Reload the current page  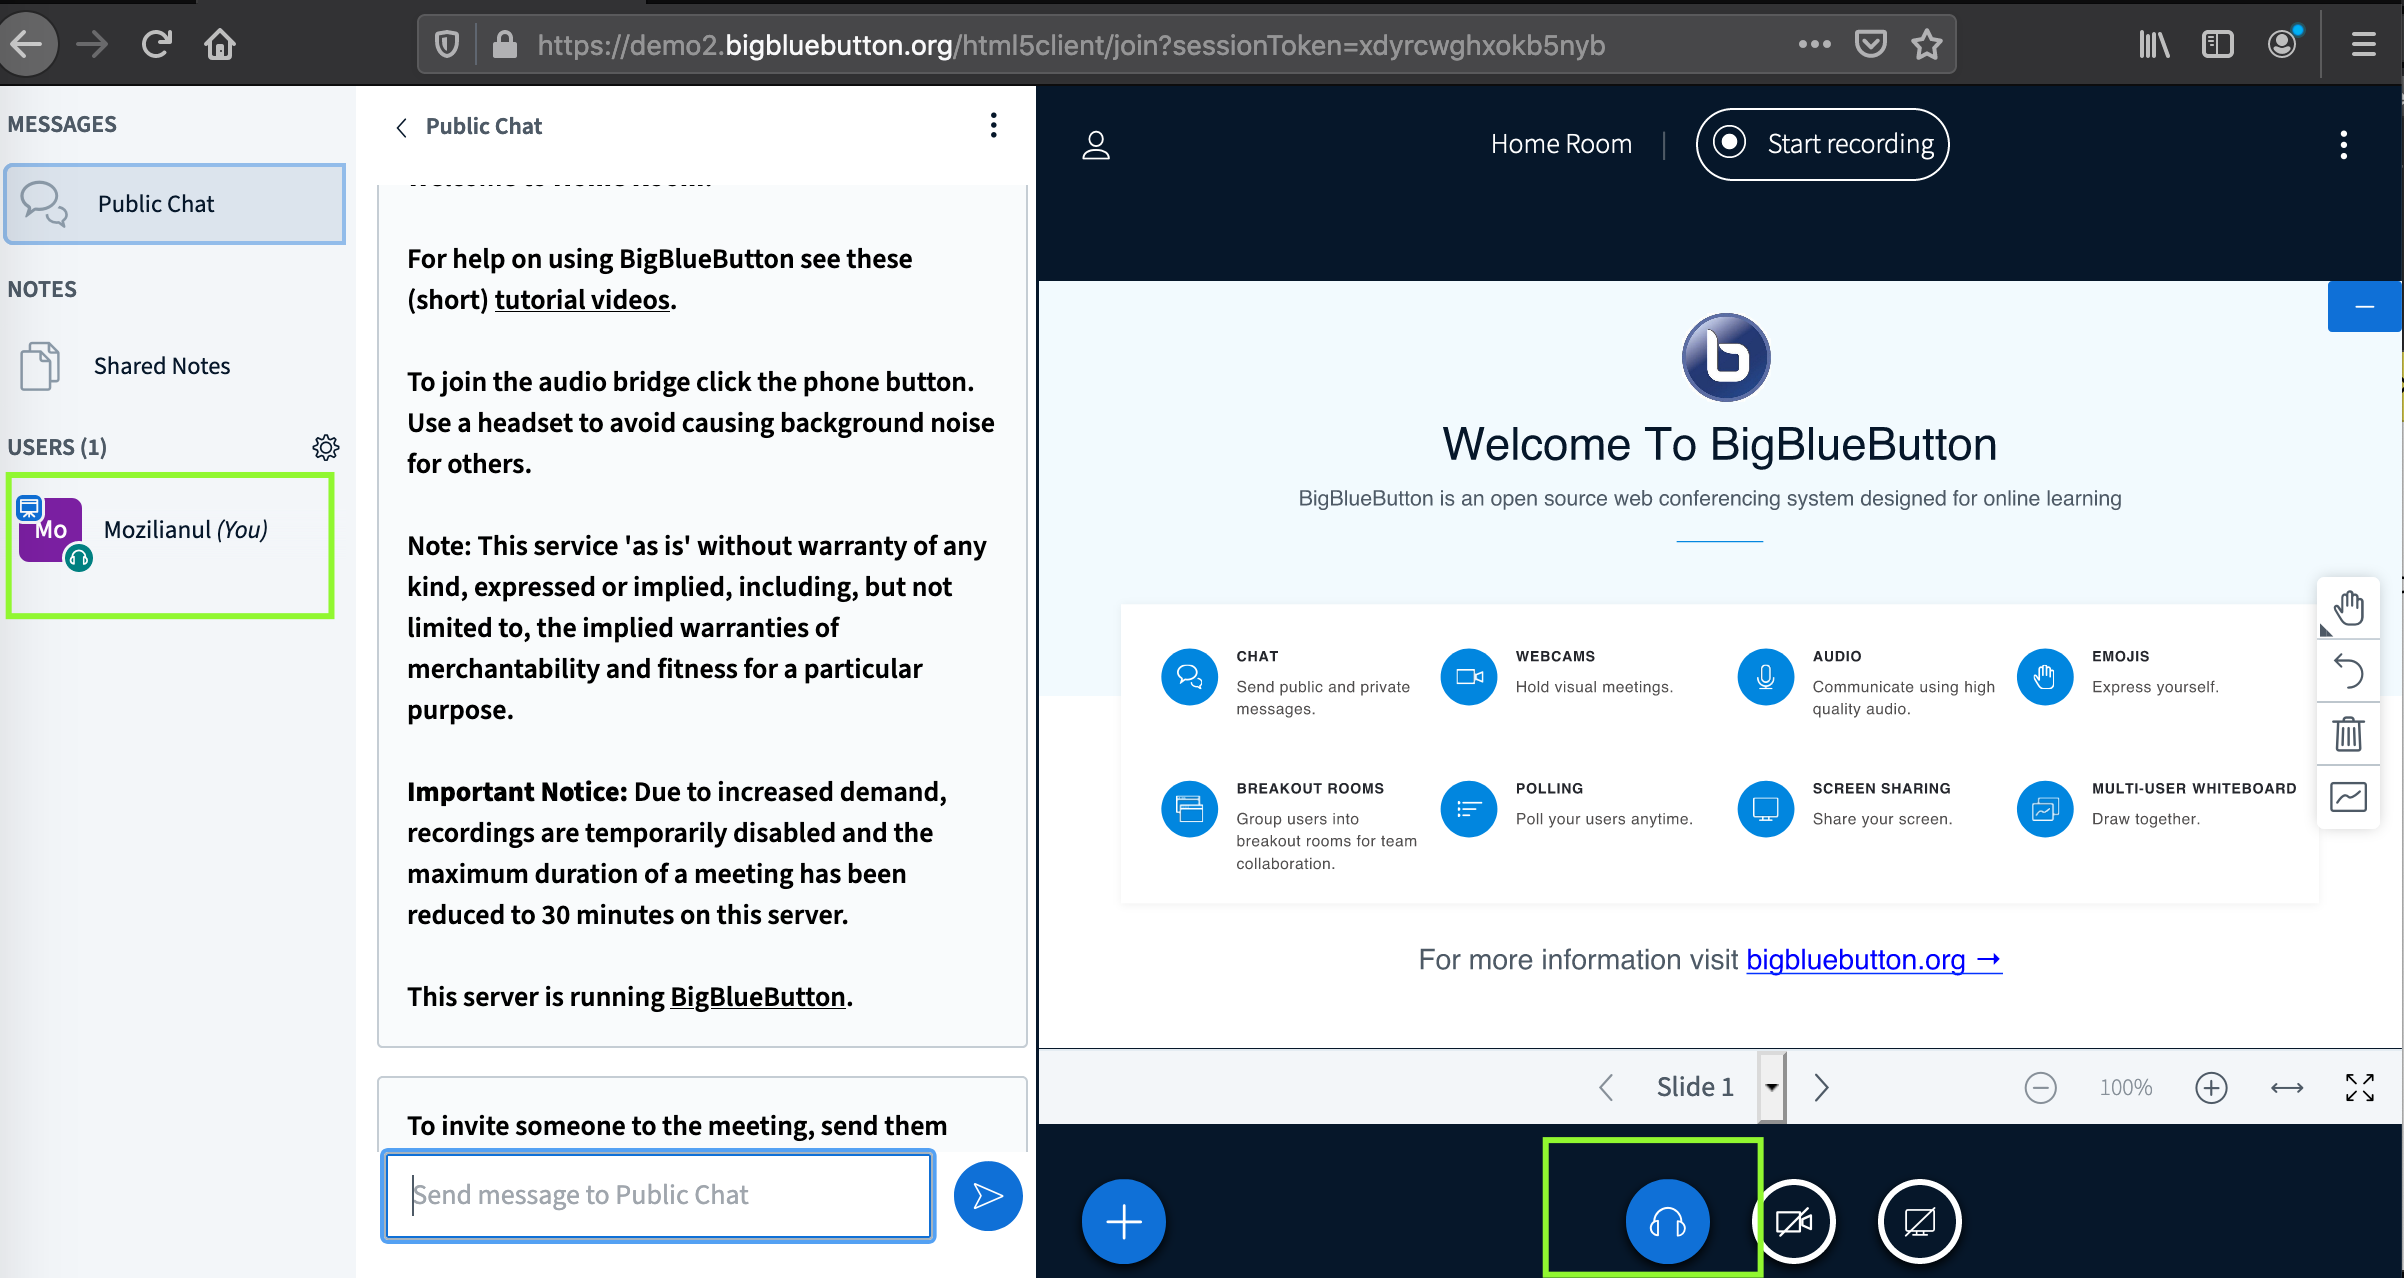click(157, 44)
